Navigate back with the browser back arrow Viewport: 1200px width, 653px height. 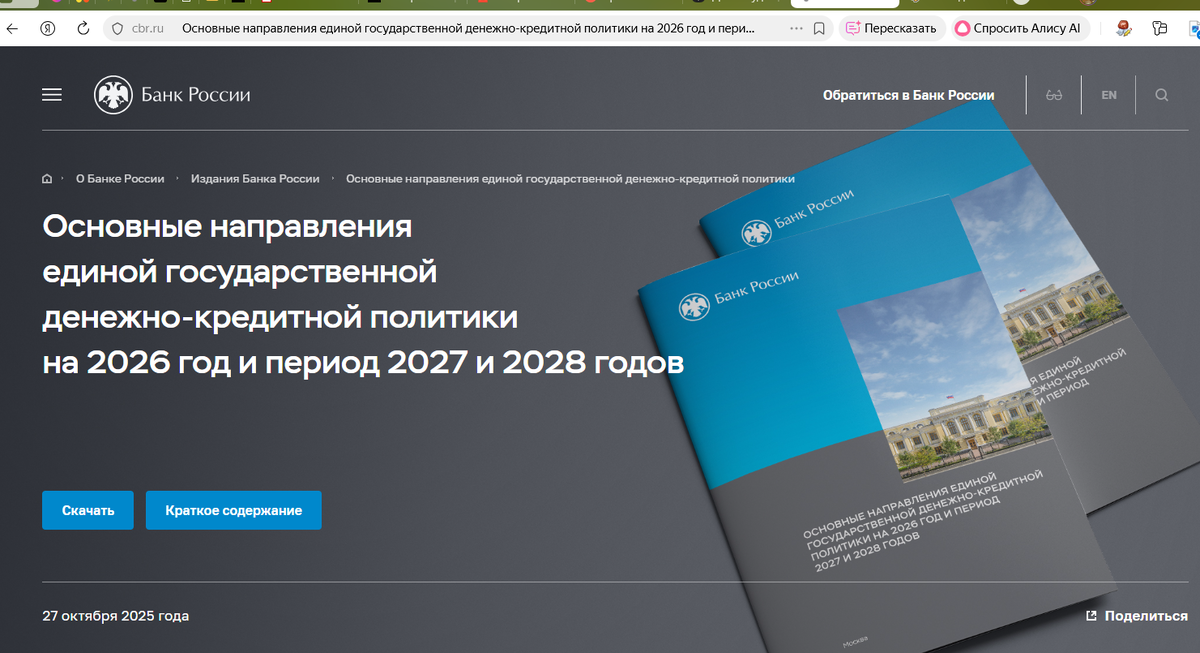[x=11, y=29]
